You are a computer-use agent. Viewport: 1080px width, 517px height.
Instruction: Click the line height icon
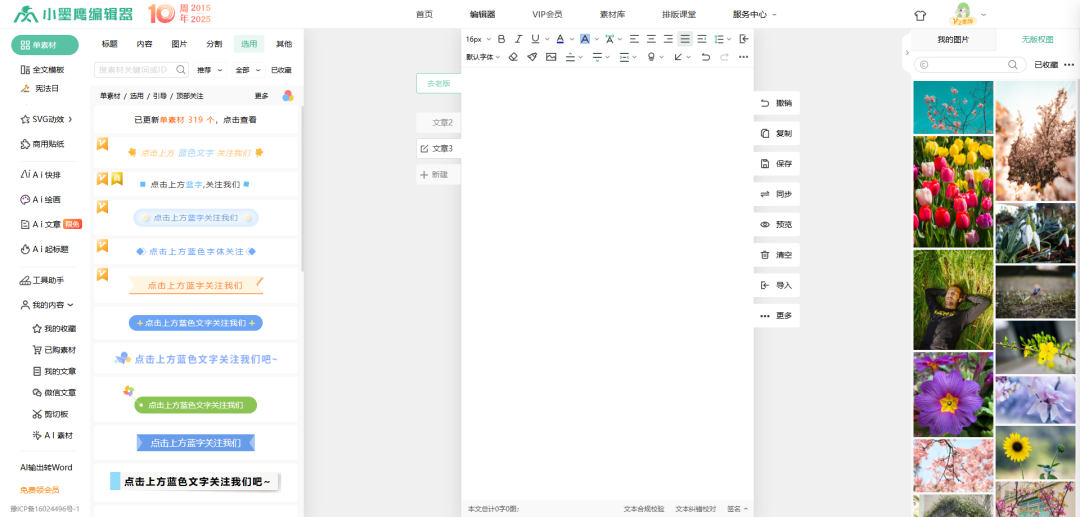[719, 39]
